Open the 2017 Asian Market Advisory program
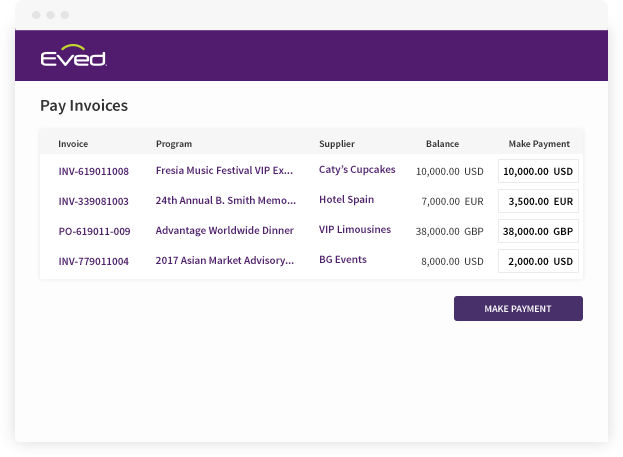Viewport: 623px width, 457px height. click(224, 260)
